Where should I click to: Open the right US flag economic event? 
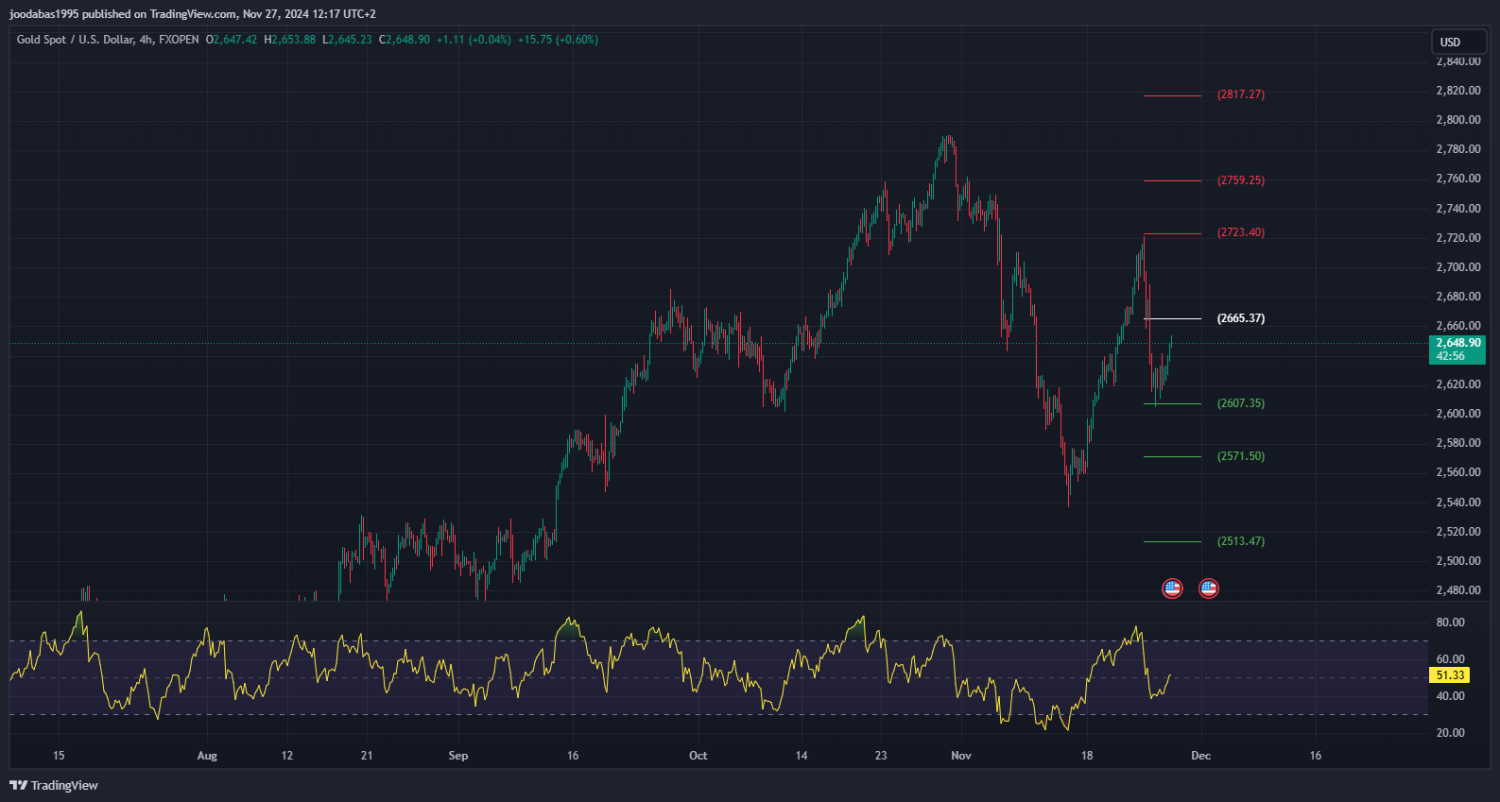coord(1208,588)
